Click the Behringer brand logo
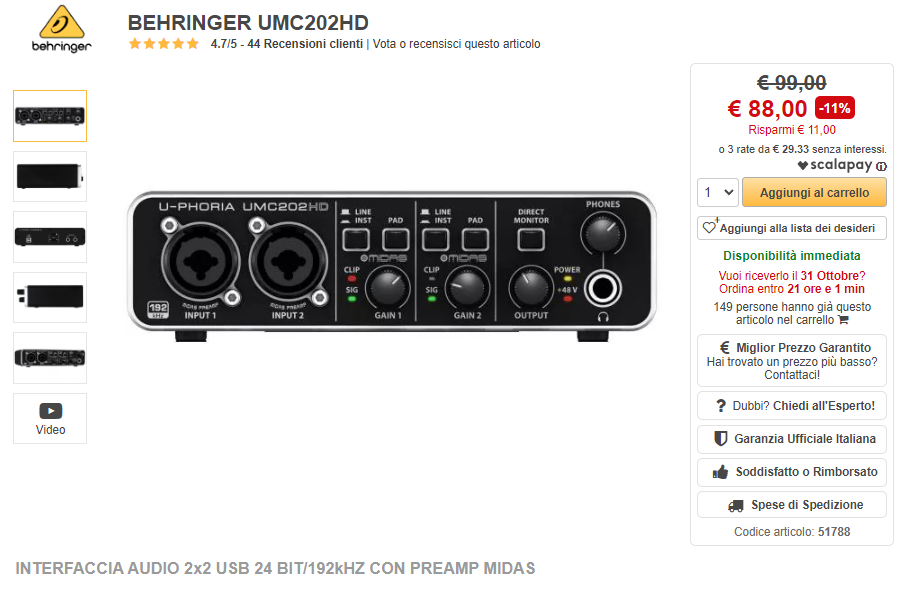The image size is (897, 589). click(61, 29)
